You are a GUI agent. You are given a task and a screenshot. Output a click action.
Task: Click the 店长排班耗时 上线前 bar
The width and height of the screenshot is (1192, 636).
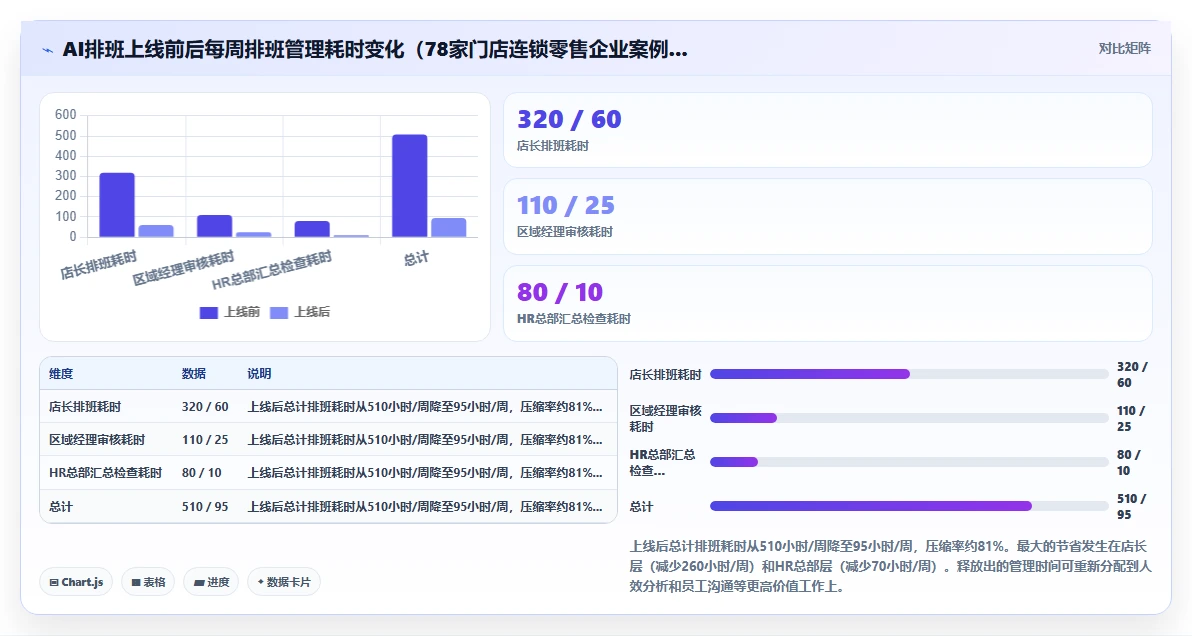click(x=117, y=205)
